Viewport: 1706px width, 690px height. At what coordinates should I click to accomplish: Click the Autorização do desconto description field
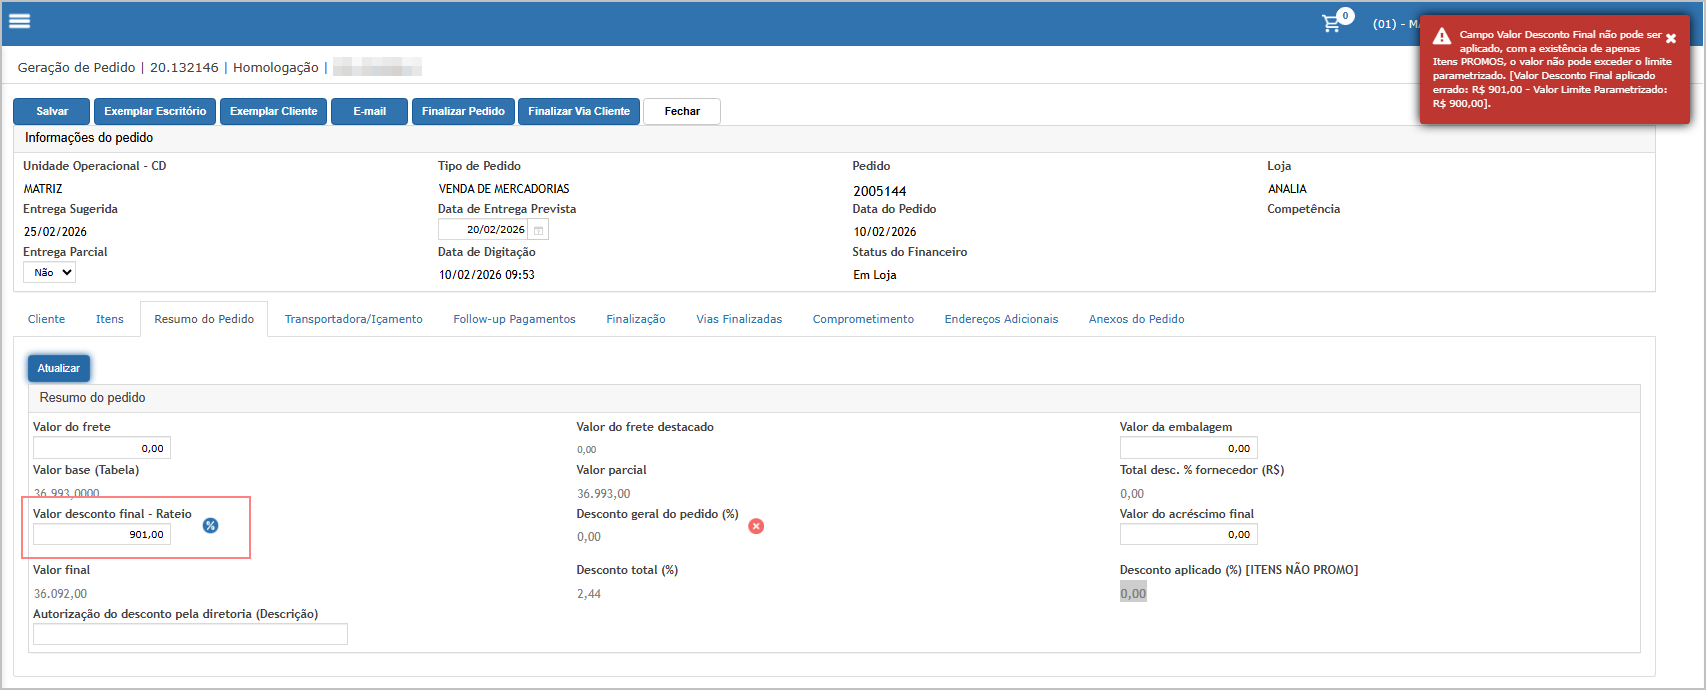tap(190, 634)
